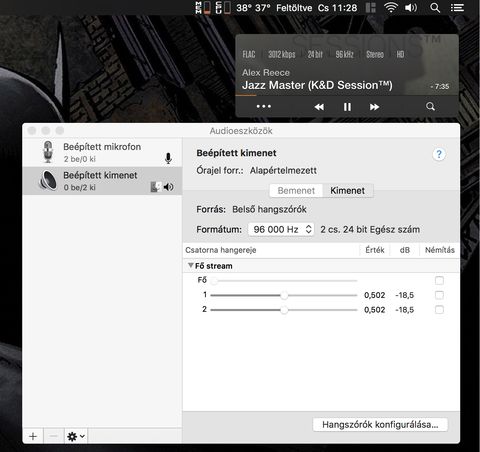Viewport: 480px width, 452px height.
Task: Open the gear actions menu
Action: click(x=76, y=436)
